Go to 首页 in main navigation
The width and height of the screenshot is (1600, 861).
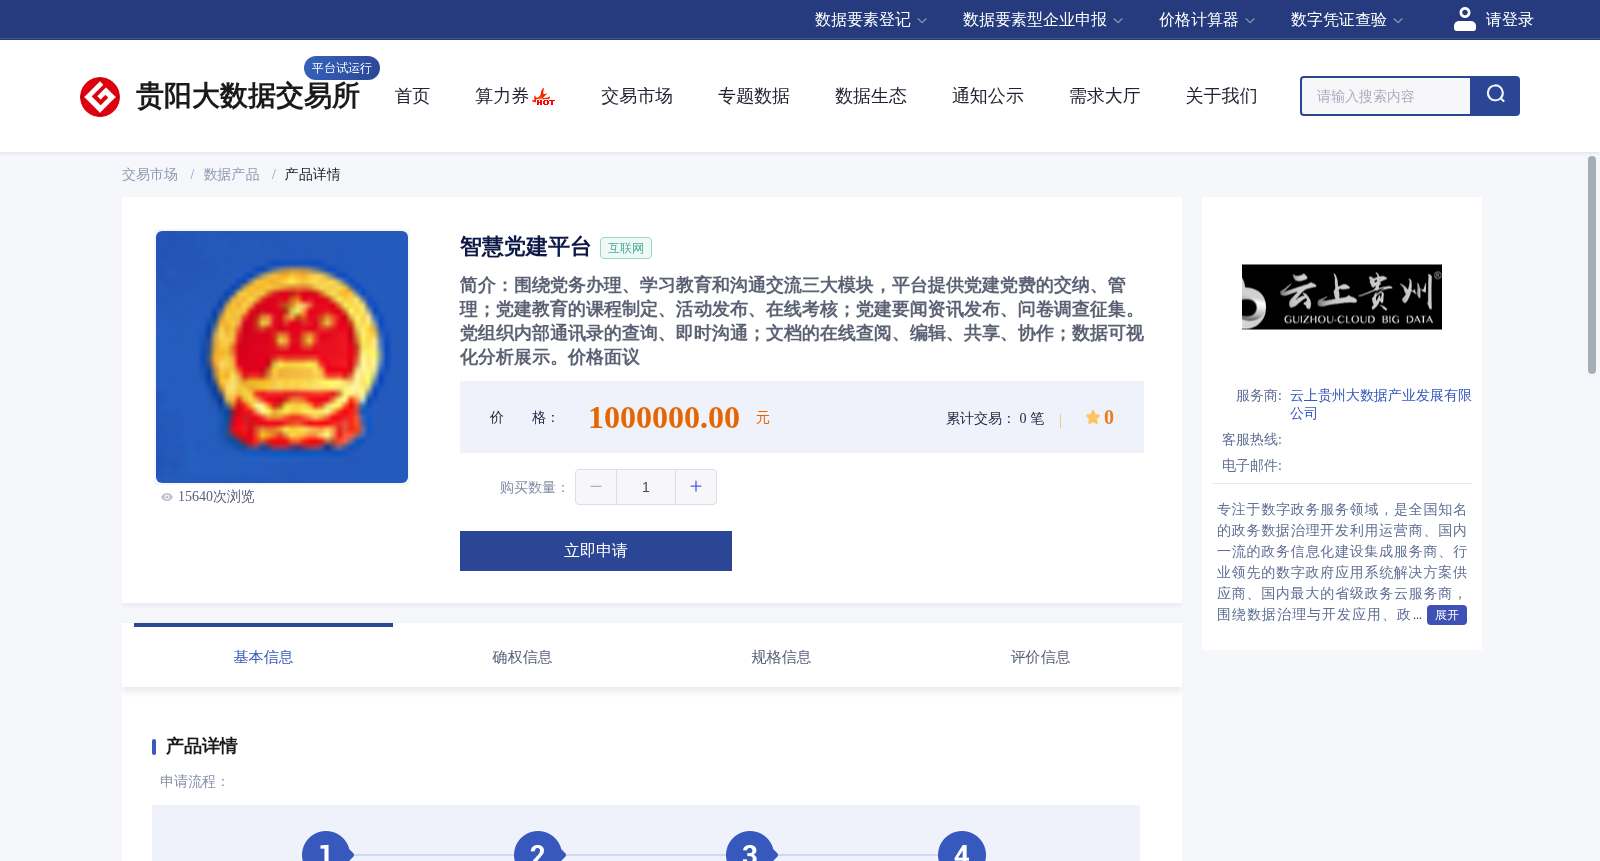pos(412,96)
